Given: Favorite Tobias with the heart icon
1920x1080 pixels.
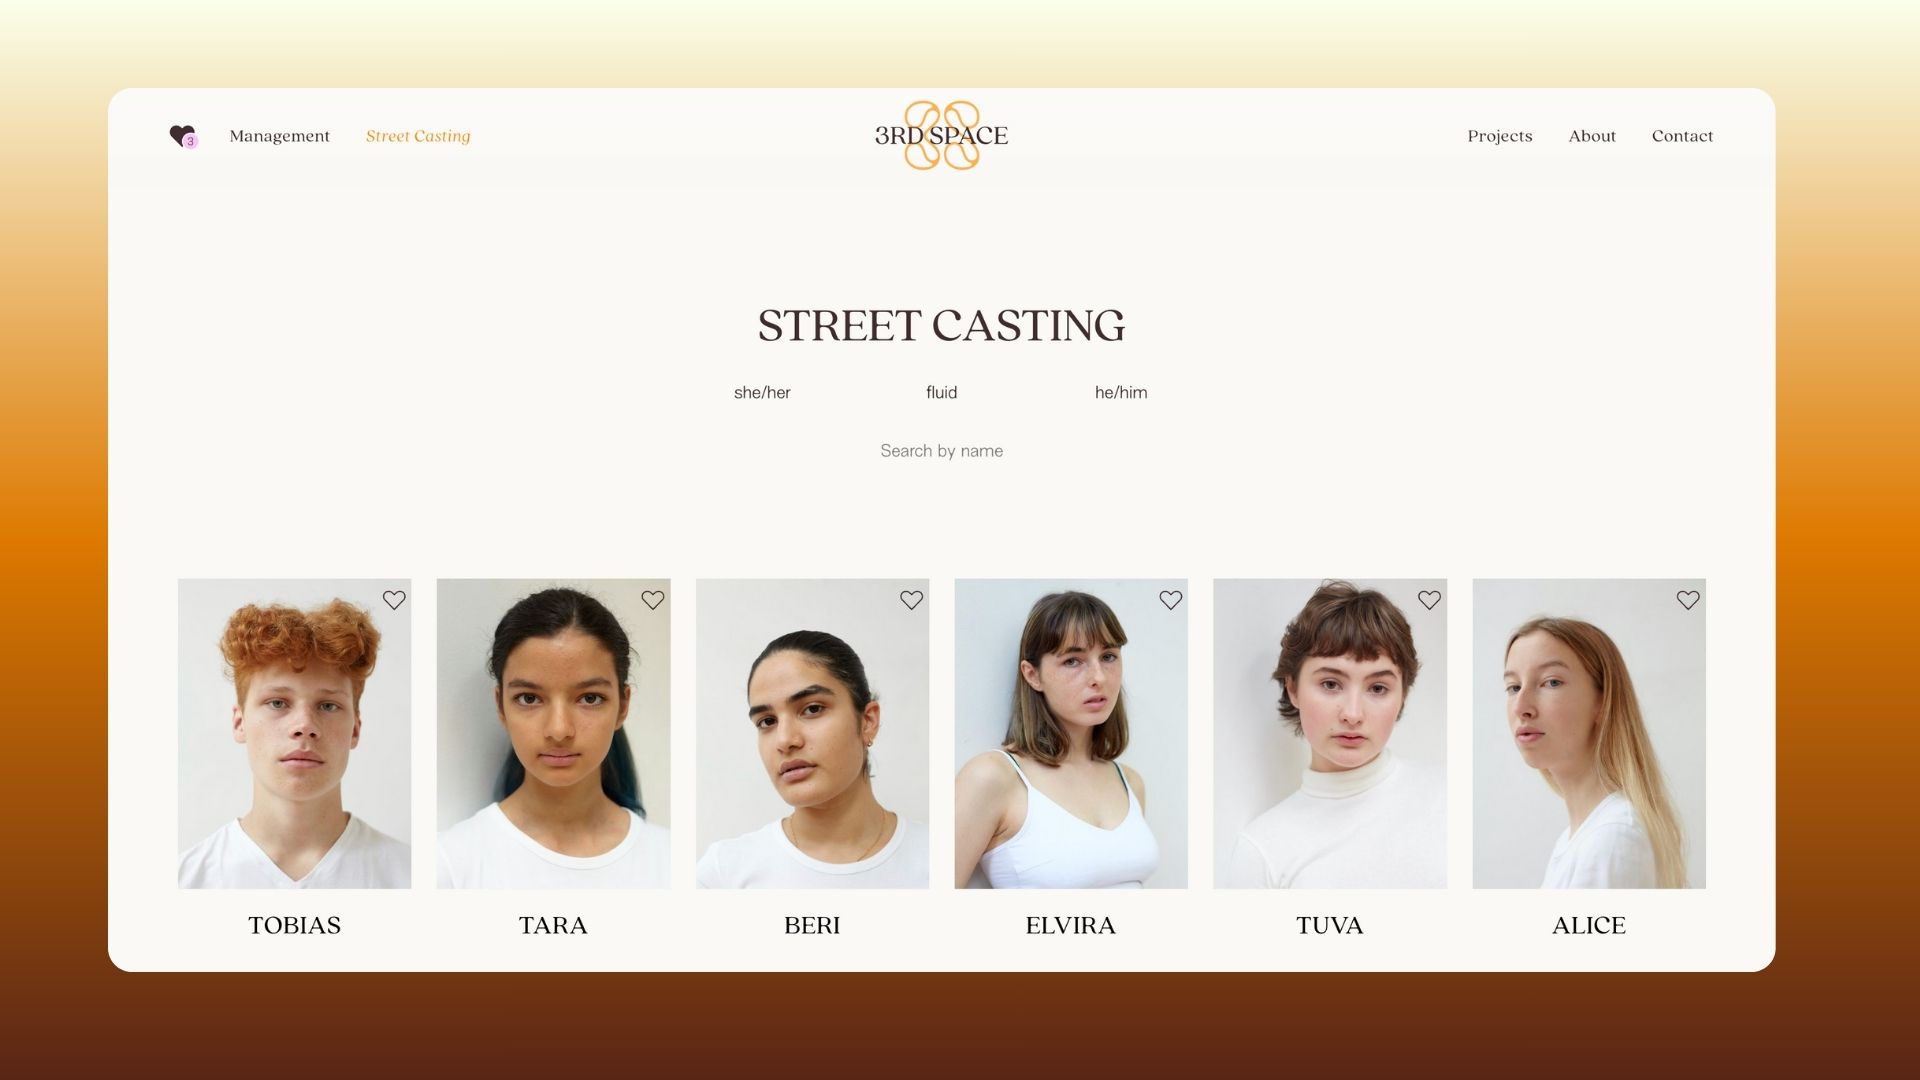Looking at the screenshot, I should [x=394, y=600].
